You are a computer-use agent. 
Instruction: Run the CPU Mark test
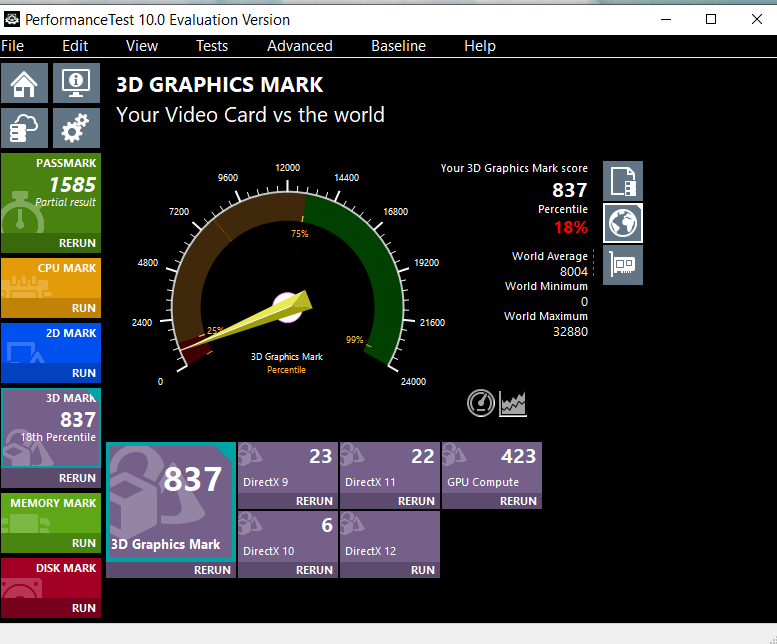click(x=51, y=308)
